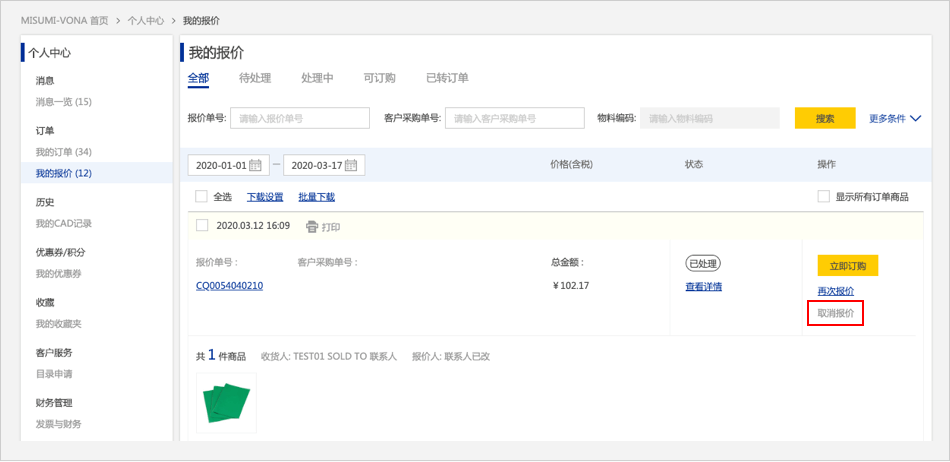This screenshot has width=950, height=462.
Task: Click the 客户采购单号 input field
Action: (x=514, y=118)
